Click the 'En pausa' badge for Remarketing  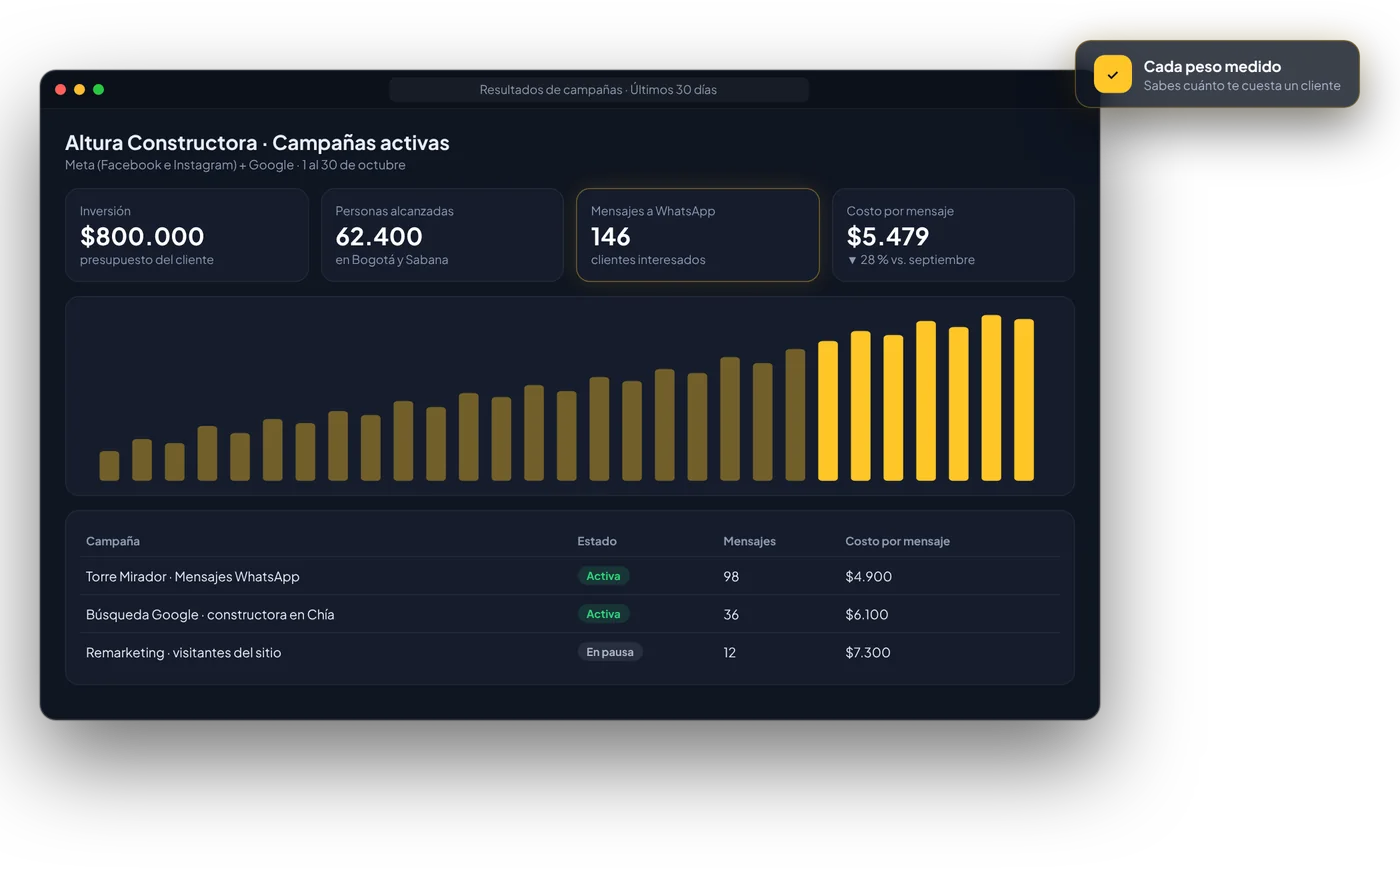pyautogui.click(x=610, y=652)
